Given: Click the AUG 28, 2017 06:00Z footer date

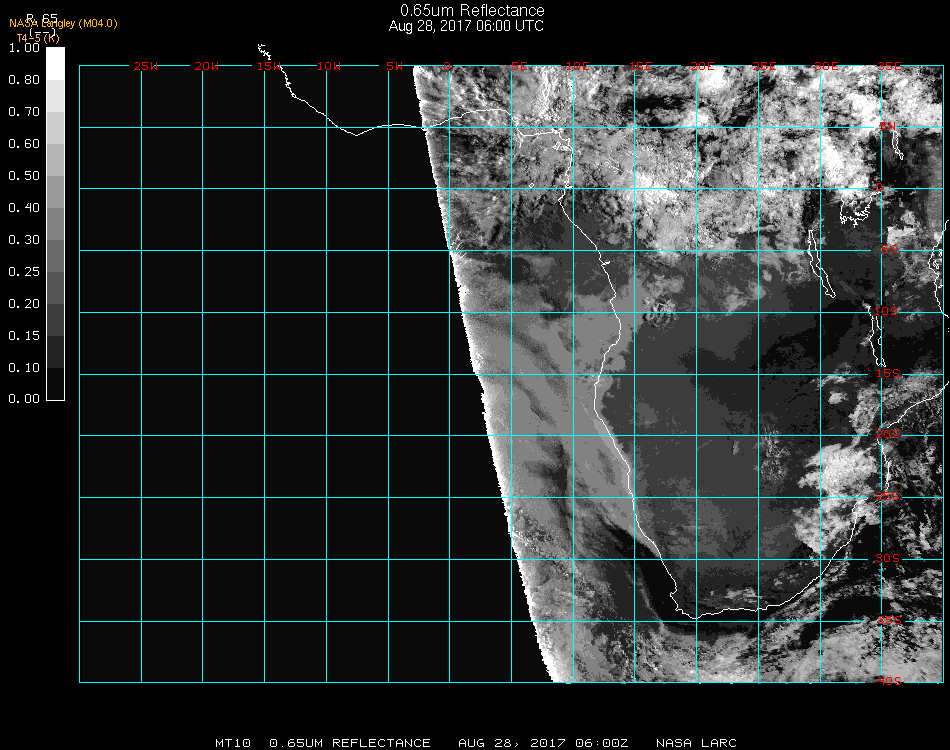Looking at the screenshot, I should [543, 743].
